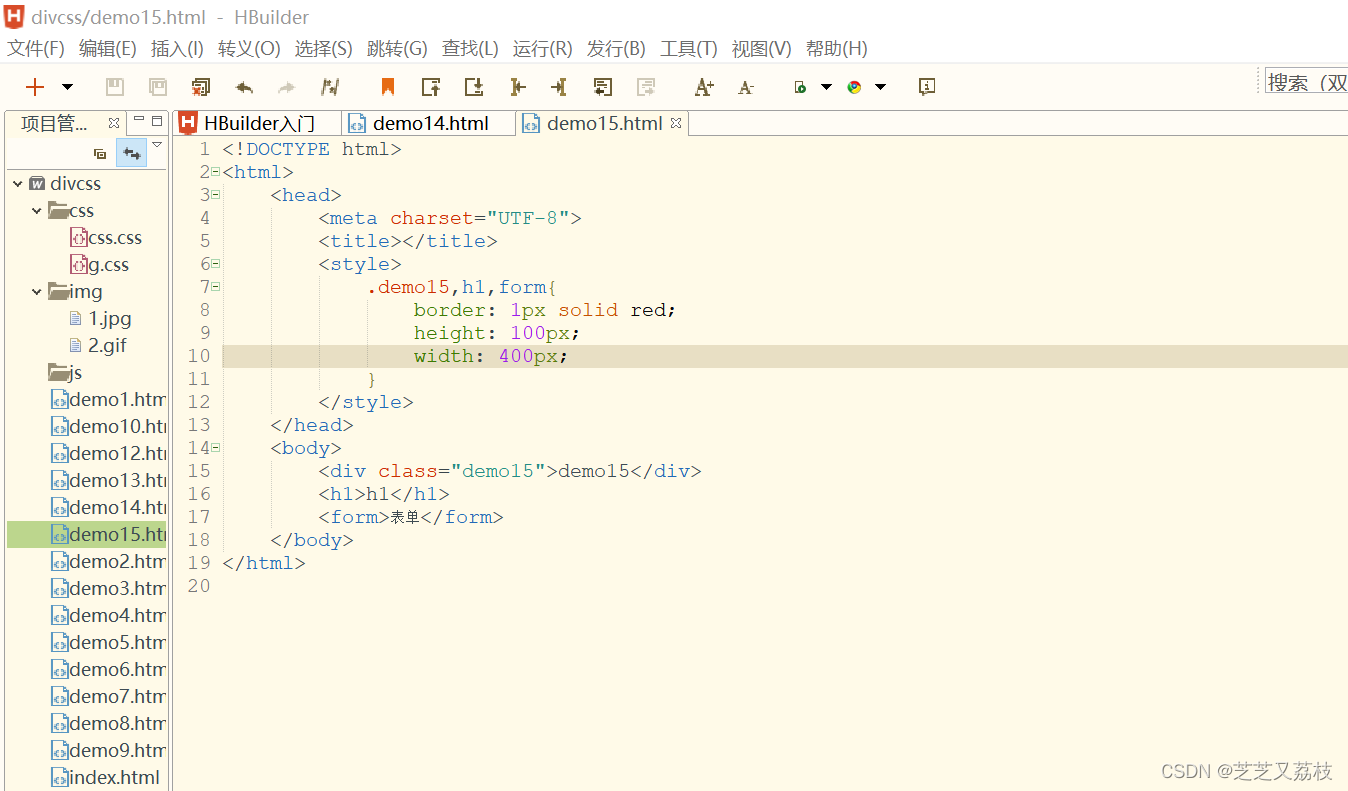Open g.css in the project tree
The width and height of the screenshot is (1348, 791).
click(x=99, y=265)
